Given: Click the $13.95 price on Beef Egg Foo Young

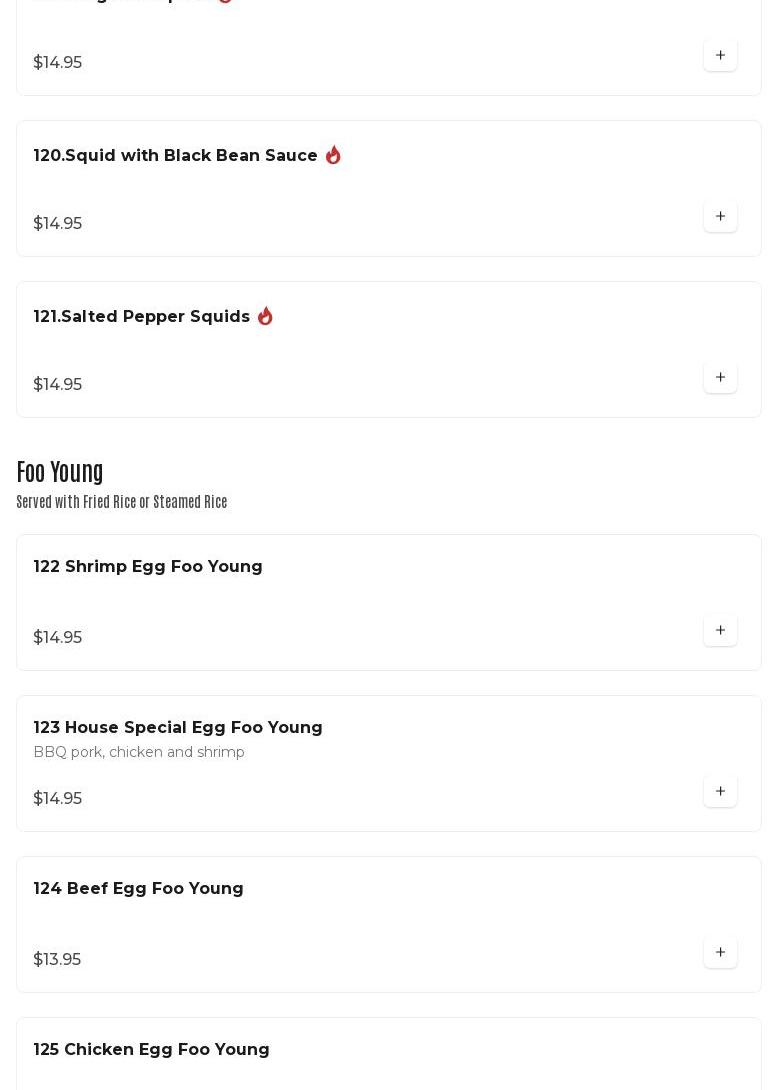Looking at the screenshot, I should pyautogui.click(x=57, y=960).
